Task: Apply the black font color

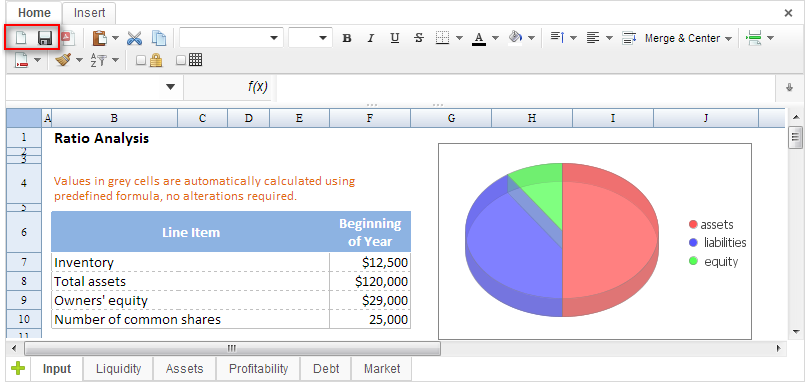Action: [479, 38]
